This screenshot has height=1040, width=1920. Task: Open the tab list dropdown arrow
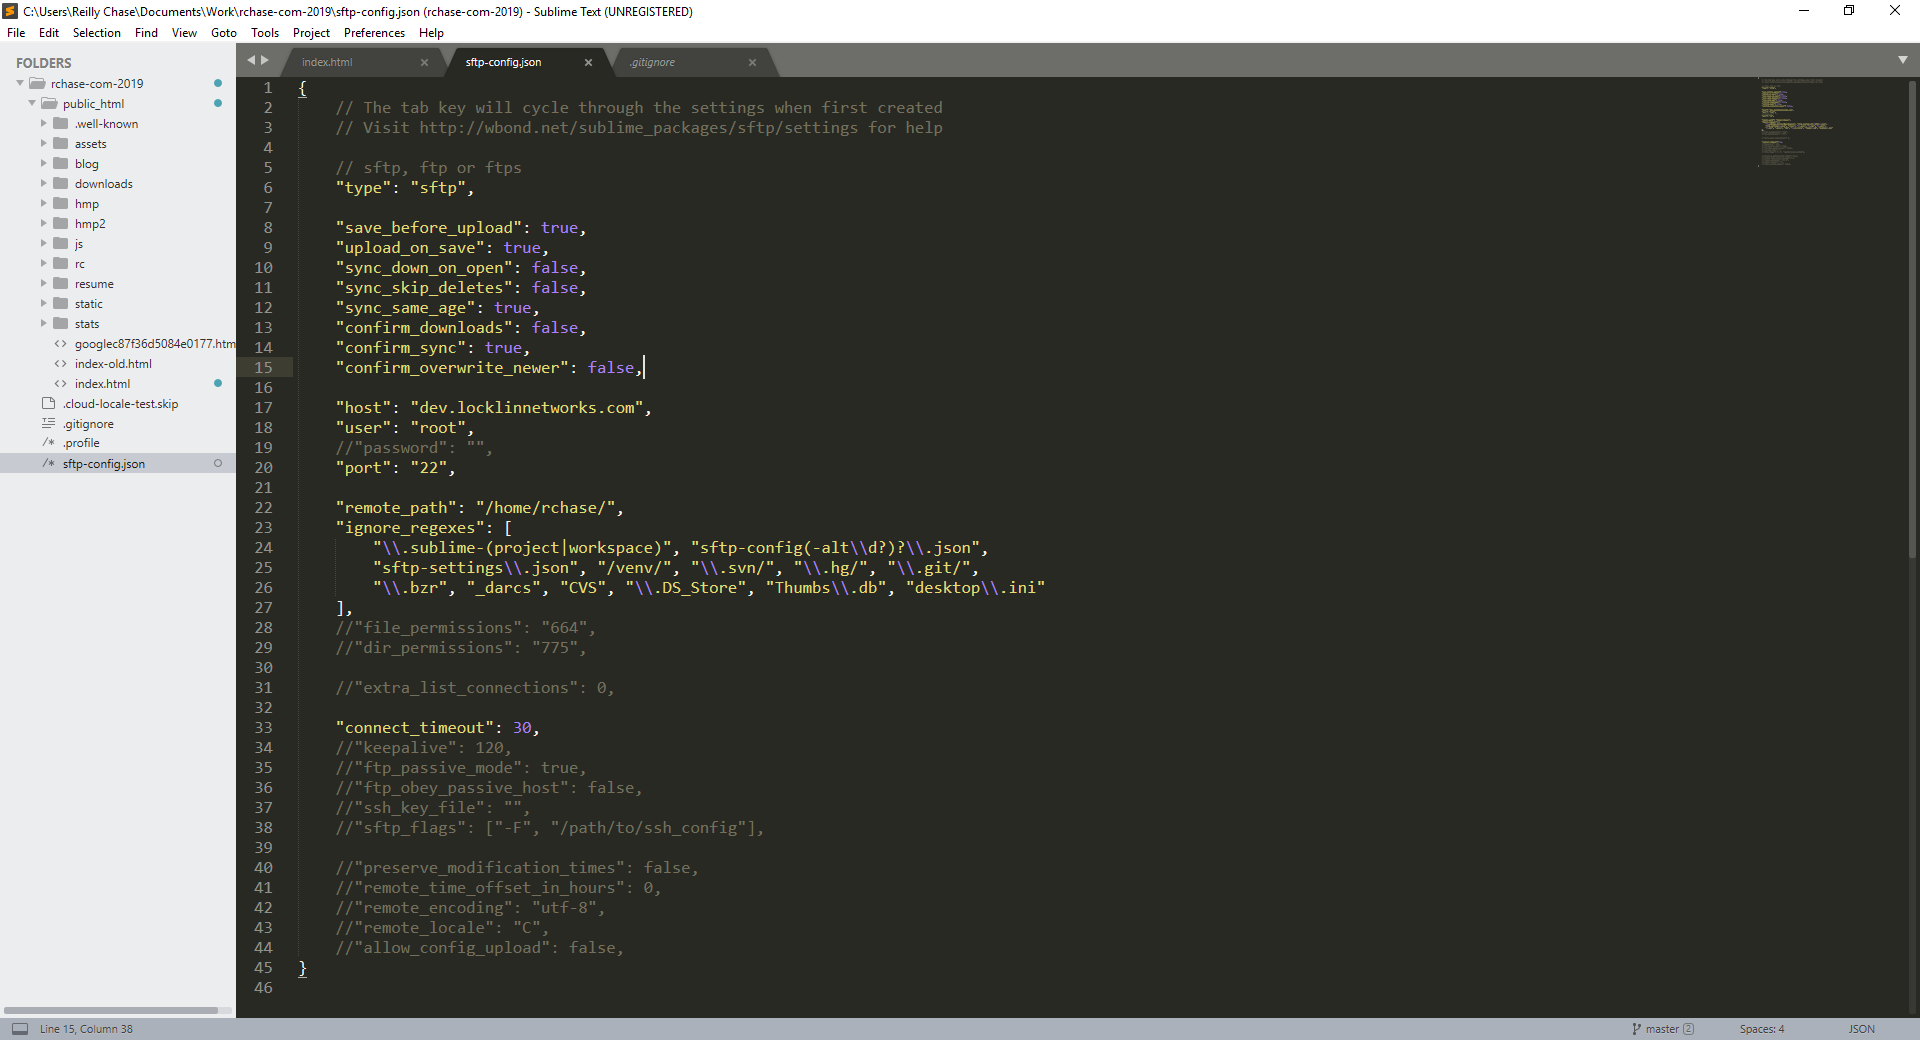pos(1903,60)
